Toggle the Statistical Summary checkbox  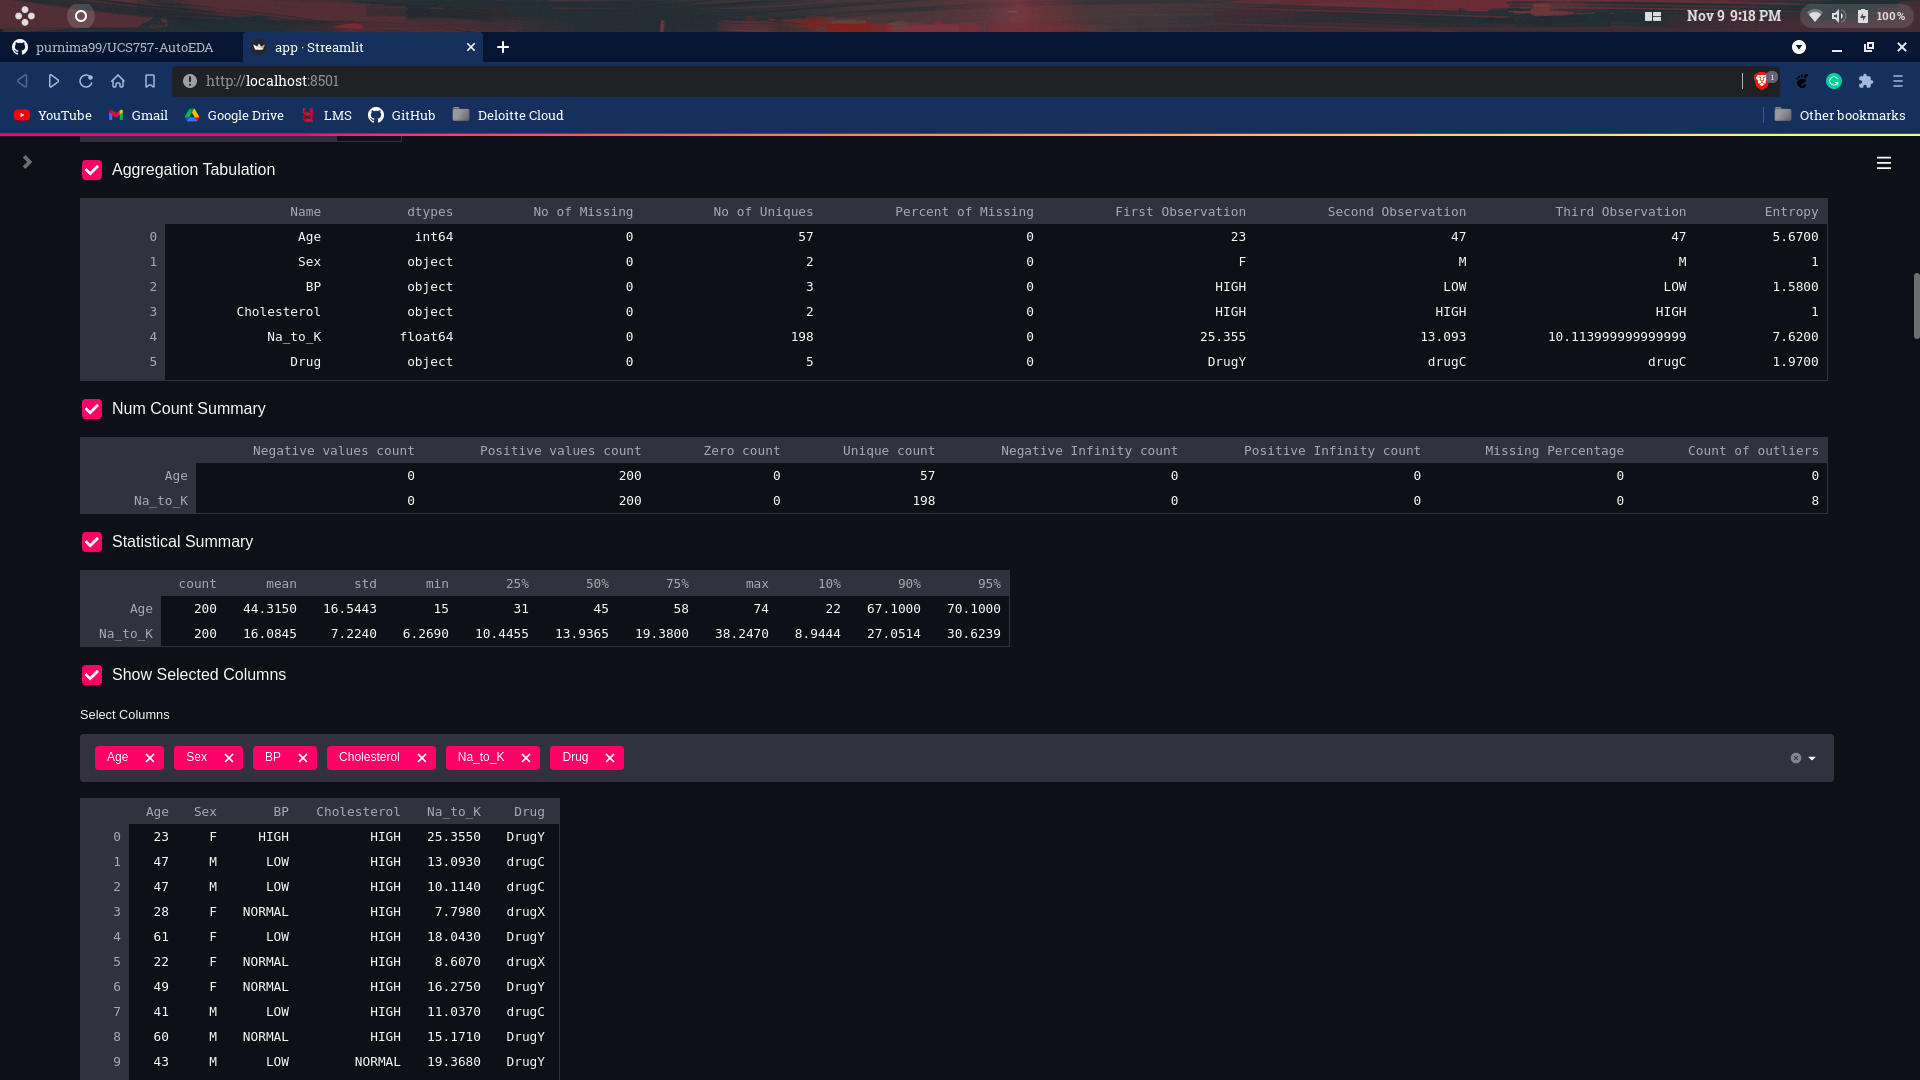pos(92,542)
